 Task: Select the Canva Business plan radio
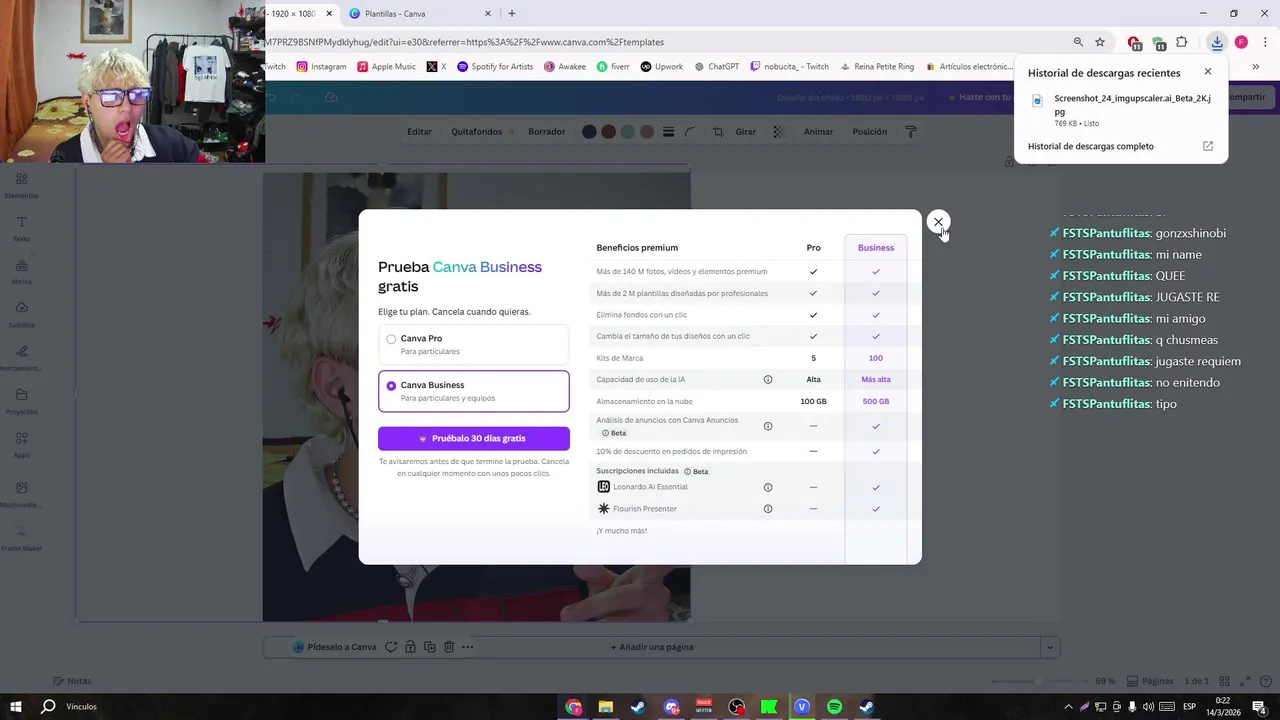tap(391, 386)
